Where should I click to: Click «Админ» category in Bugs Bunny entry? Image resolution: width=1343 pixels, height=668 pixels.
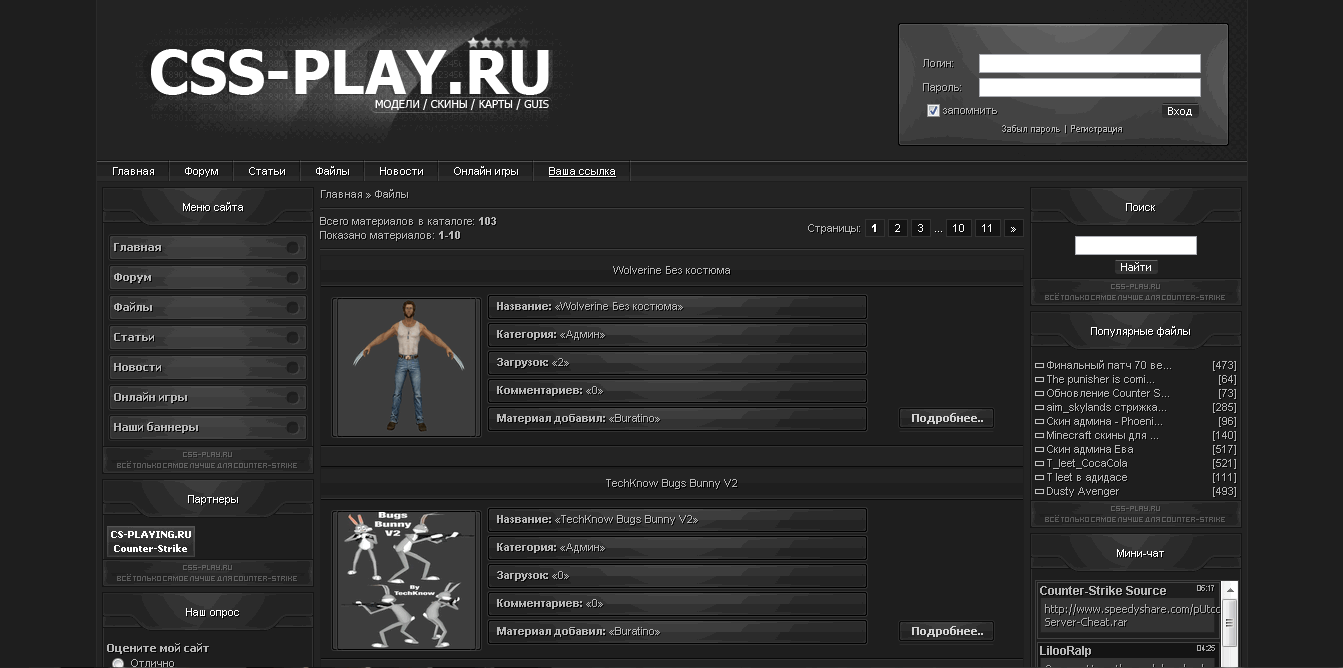click(x=582, y=547)
